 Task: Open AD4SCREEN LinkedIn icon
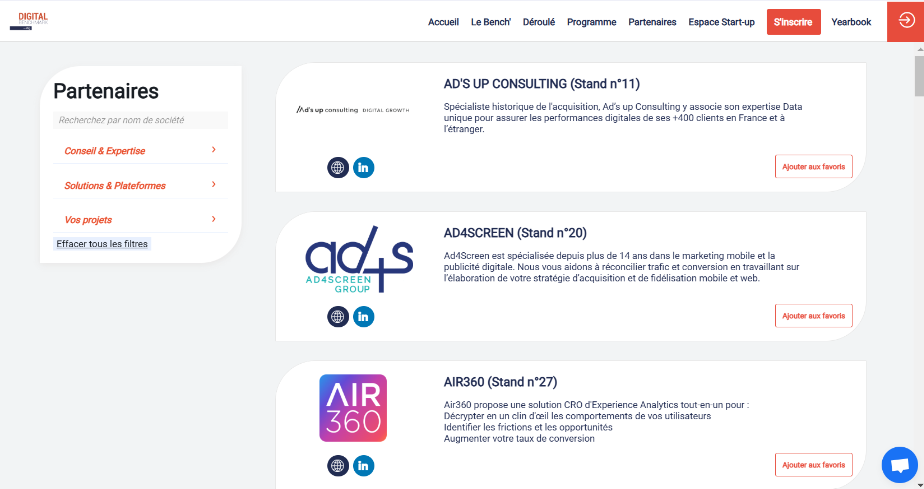pos(364,316)
